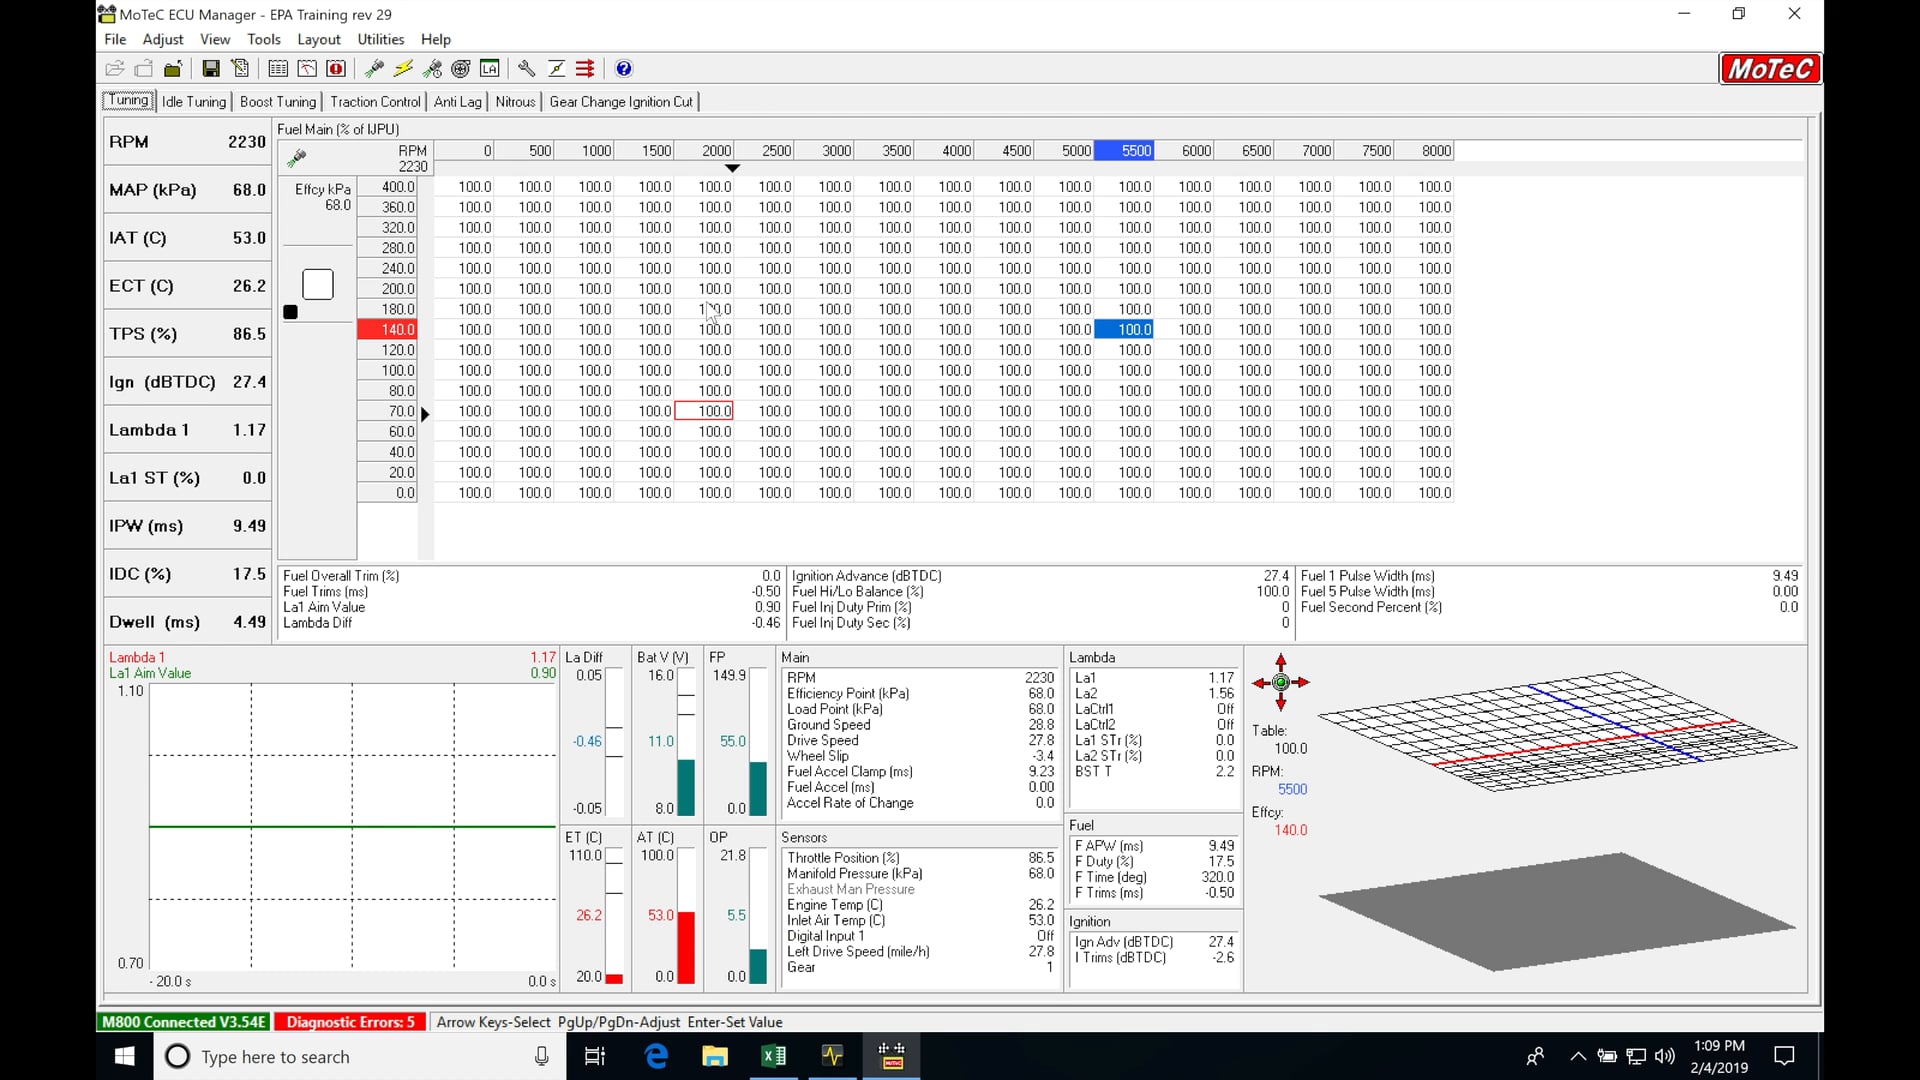Open the Help question mark icon
This screenshot has height=1080, width=1920.
(x=623, y=68)
